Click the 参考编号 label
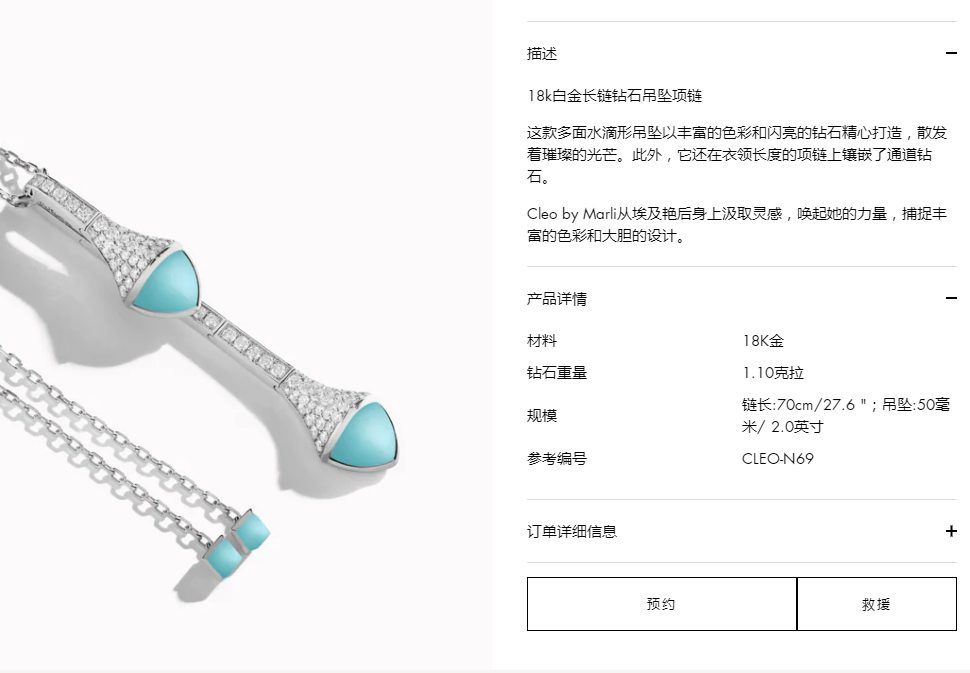Viewport: 970px width, 673px height. pyautogui.click(x=557, y=459)
